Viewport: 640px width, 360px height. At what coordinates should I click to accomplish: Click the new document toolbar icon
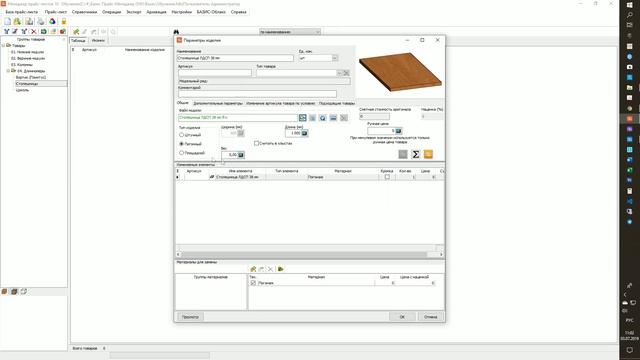pos(7,21)
